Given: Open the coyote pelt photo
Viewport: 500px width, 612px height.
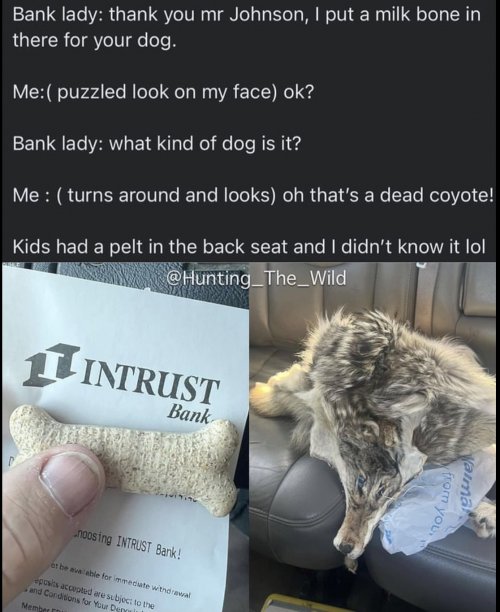Looking at the screenshot, I should tap(374, 436).
